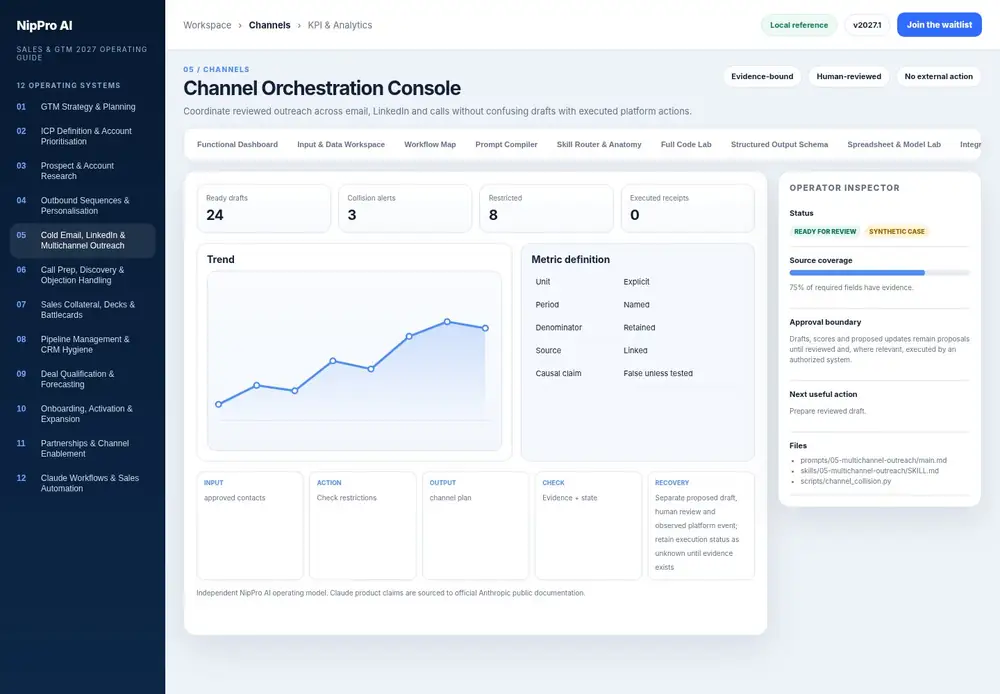Click prompts/05-multichannel-outreach/main.md file
This screenshot has width=1000, height=694.
[873, 460]
